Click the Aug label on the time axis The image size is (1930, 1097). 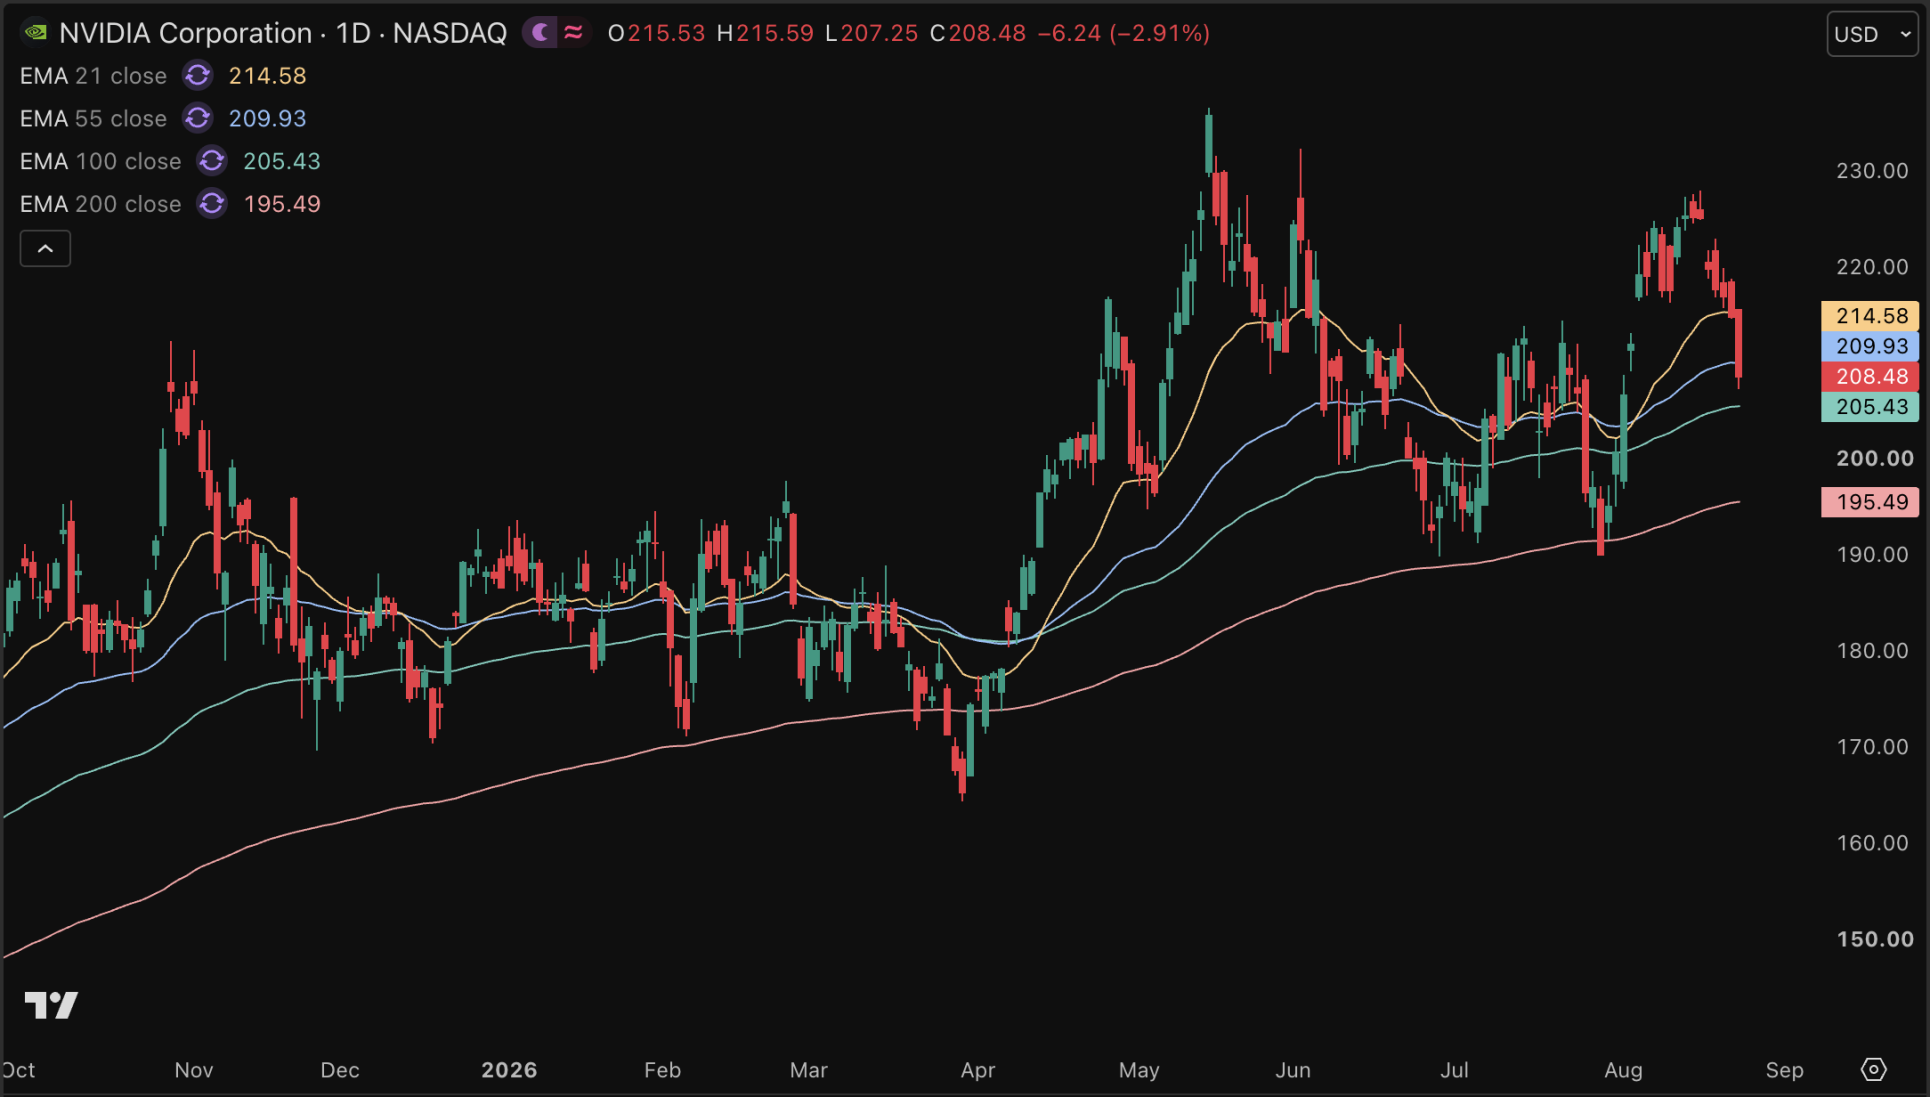click(x=1623, y=1070)
